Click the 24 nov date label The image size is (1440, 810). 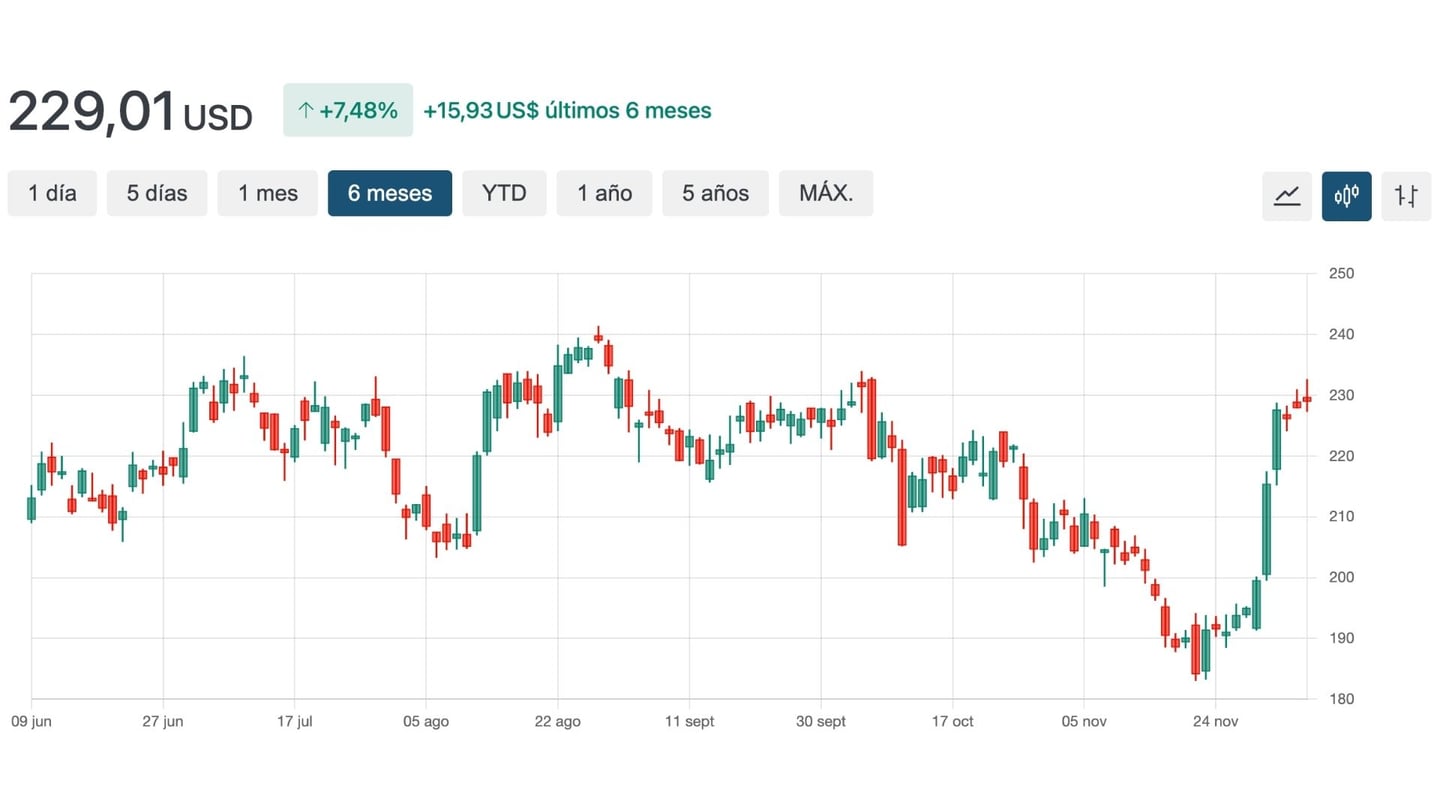(x=1215, y=722)
